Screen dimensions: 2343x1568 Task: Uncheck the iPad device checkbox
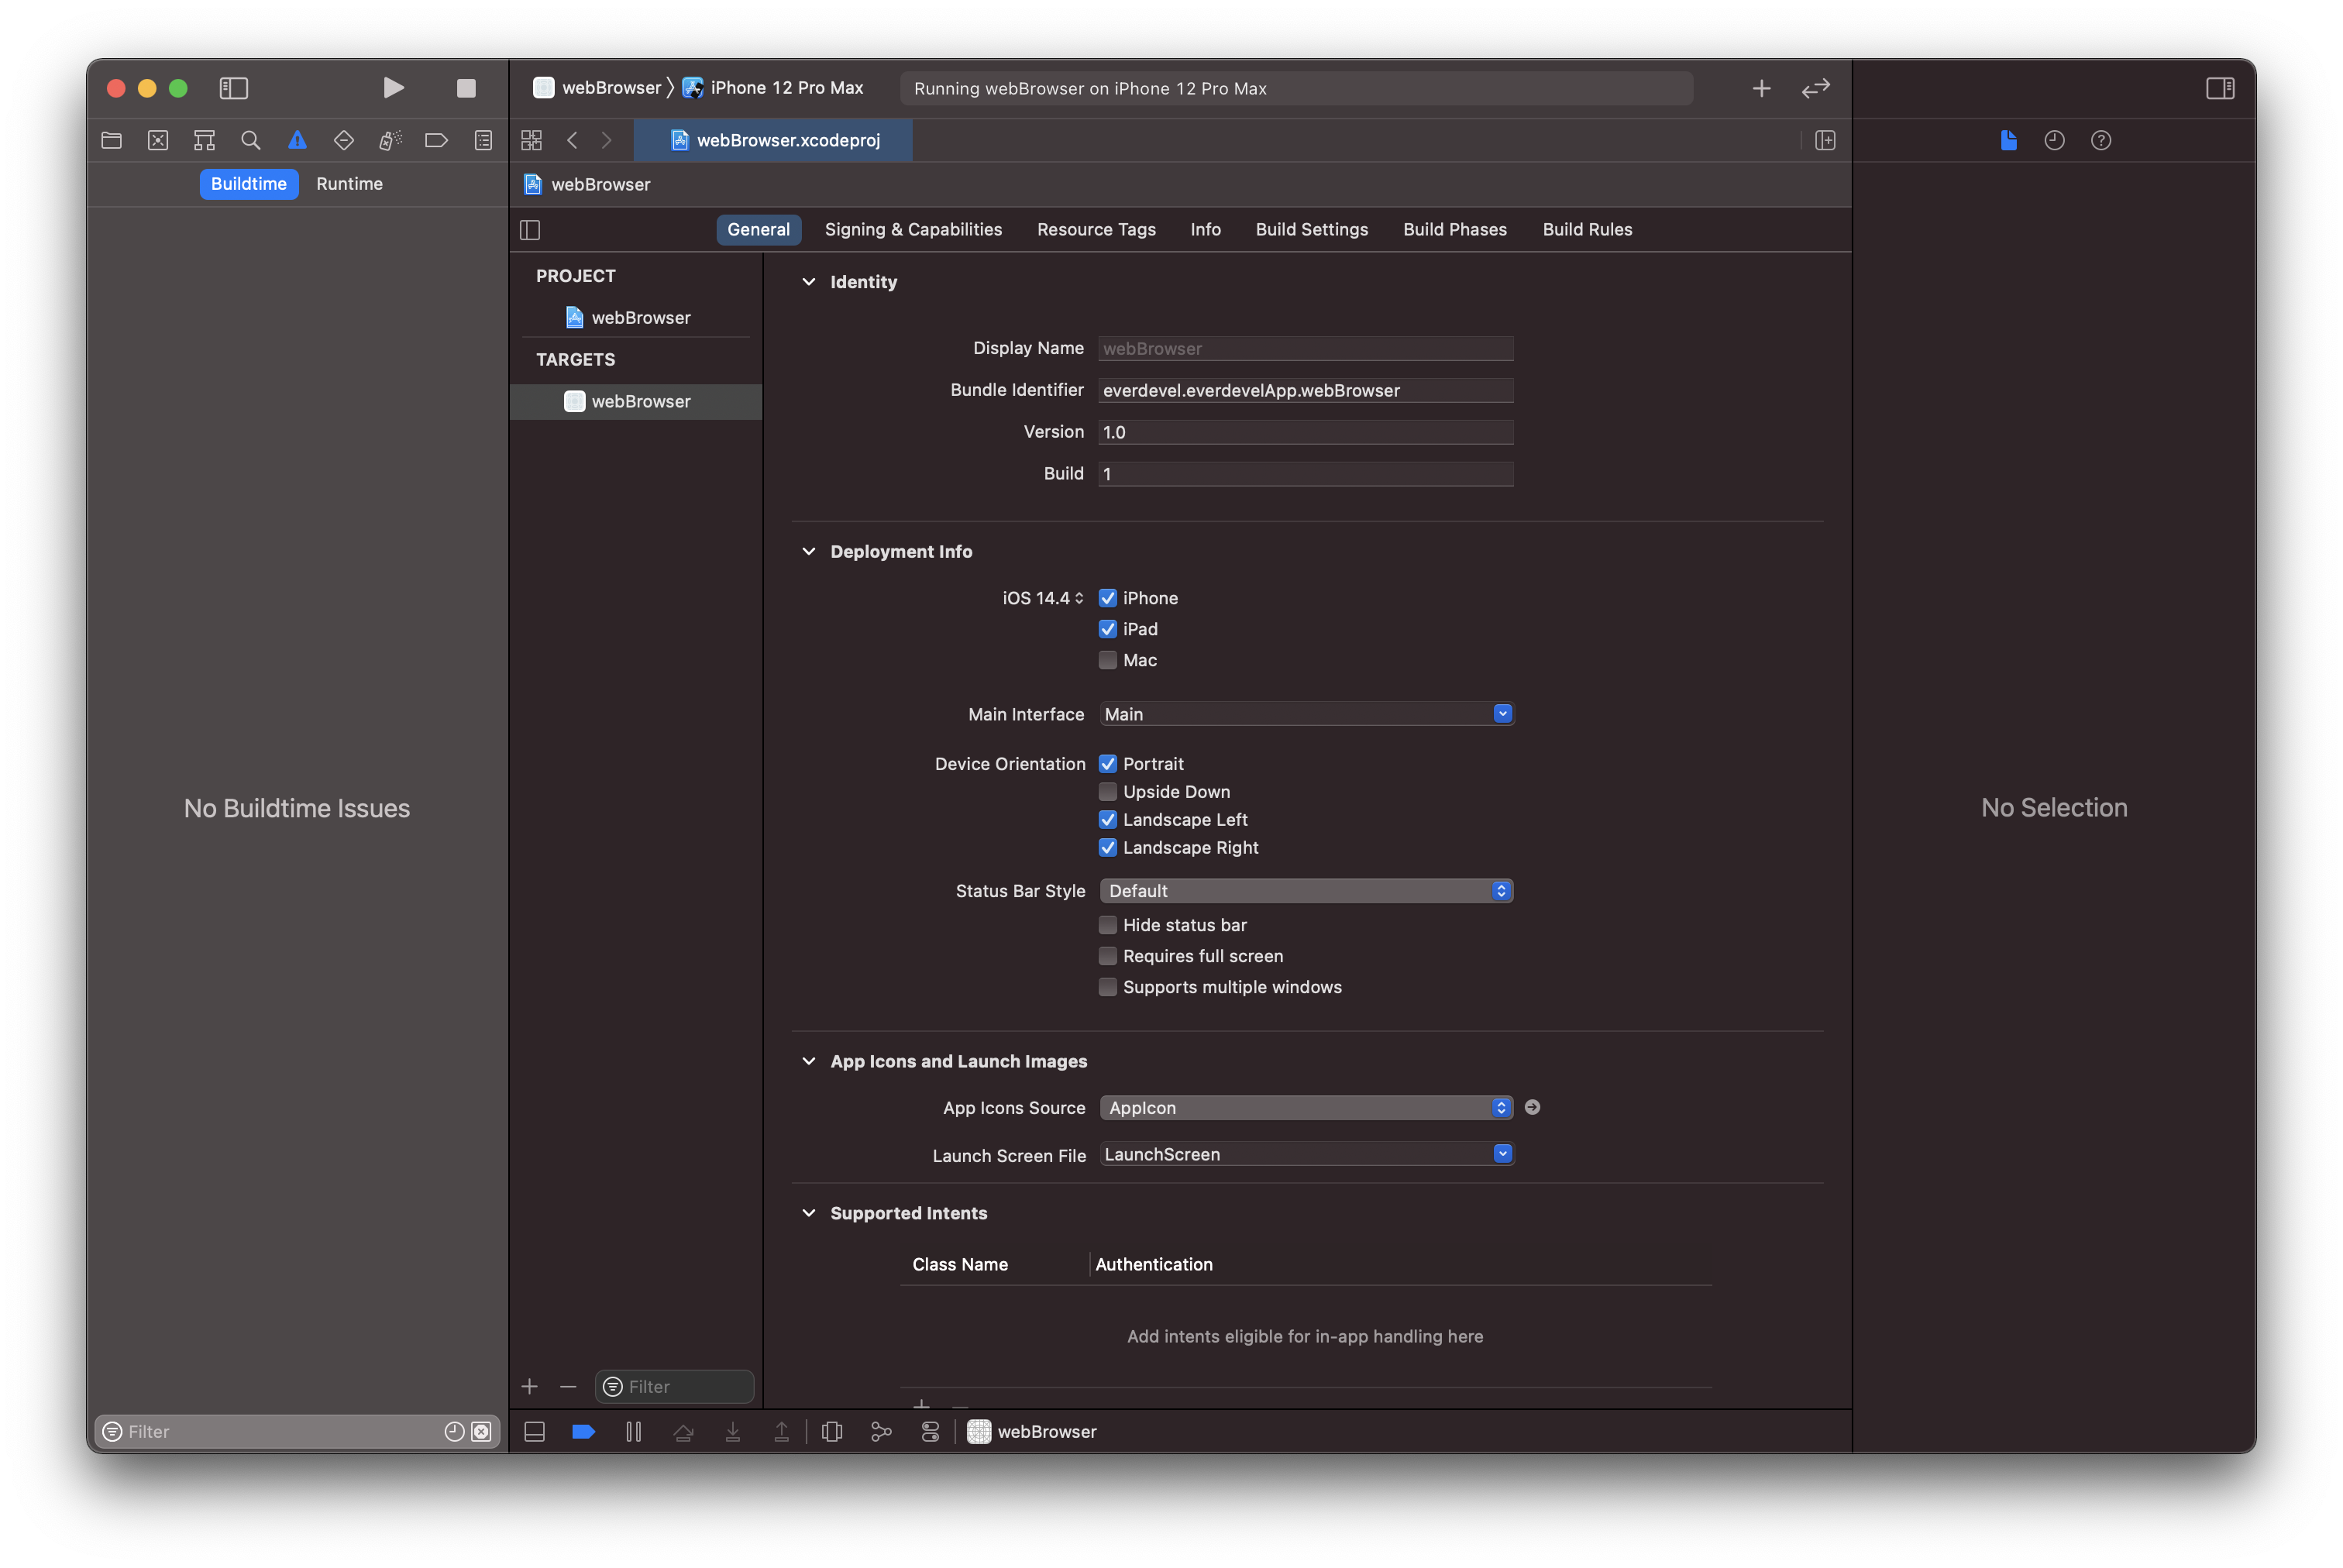(x=1107, y=629)
